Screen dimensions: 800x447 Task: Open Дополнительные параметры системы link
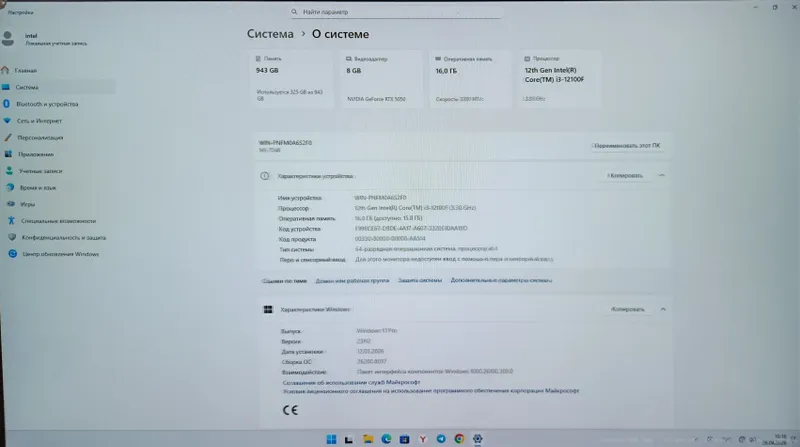pyautogui.click(x=501, y=280)
